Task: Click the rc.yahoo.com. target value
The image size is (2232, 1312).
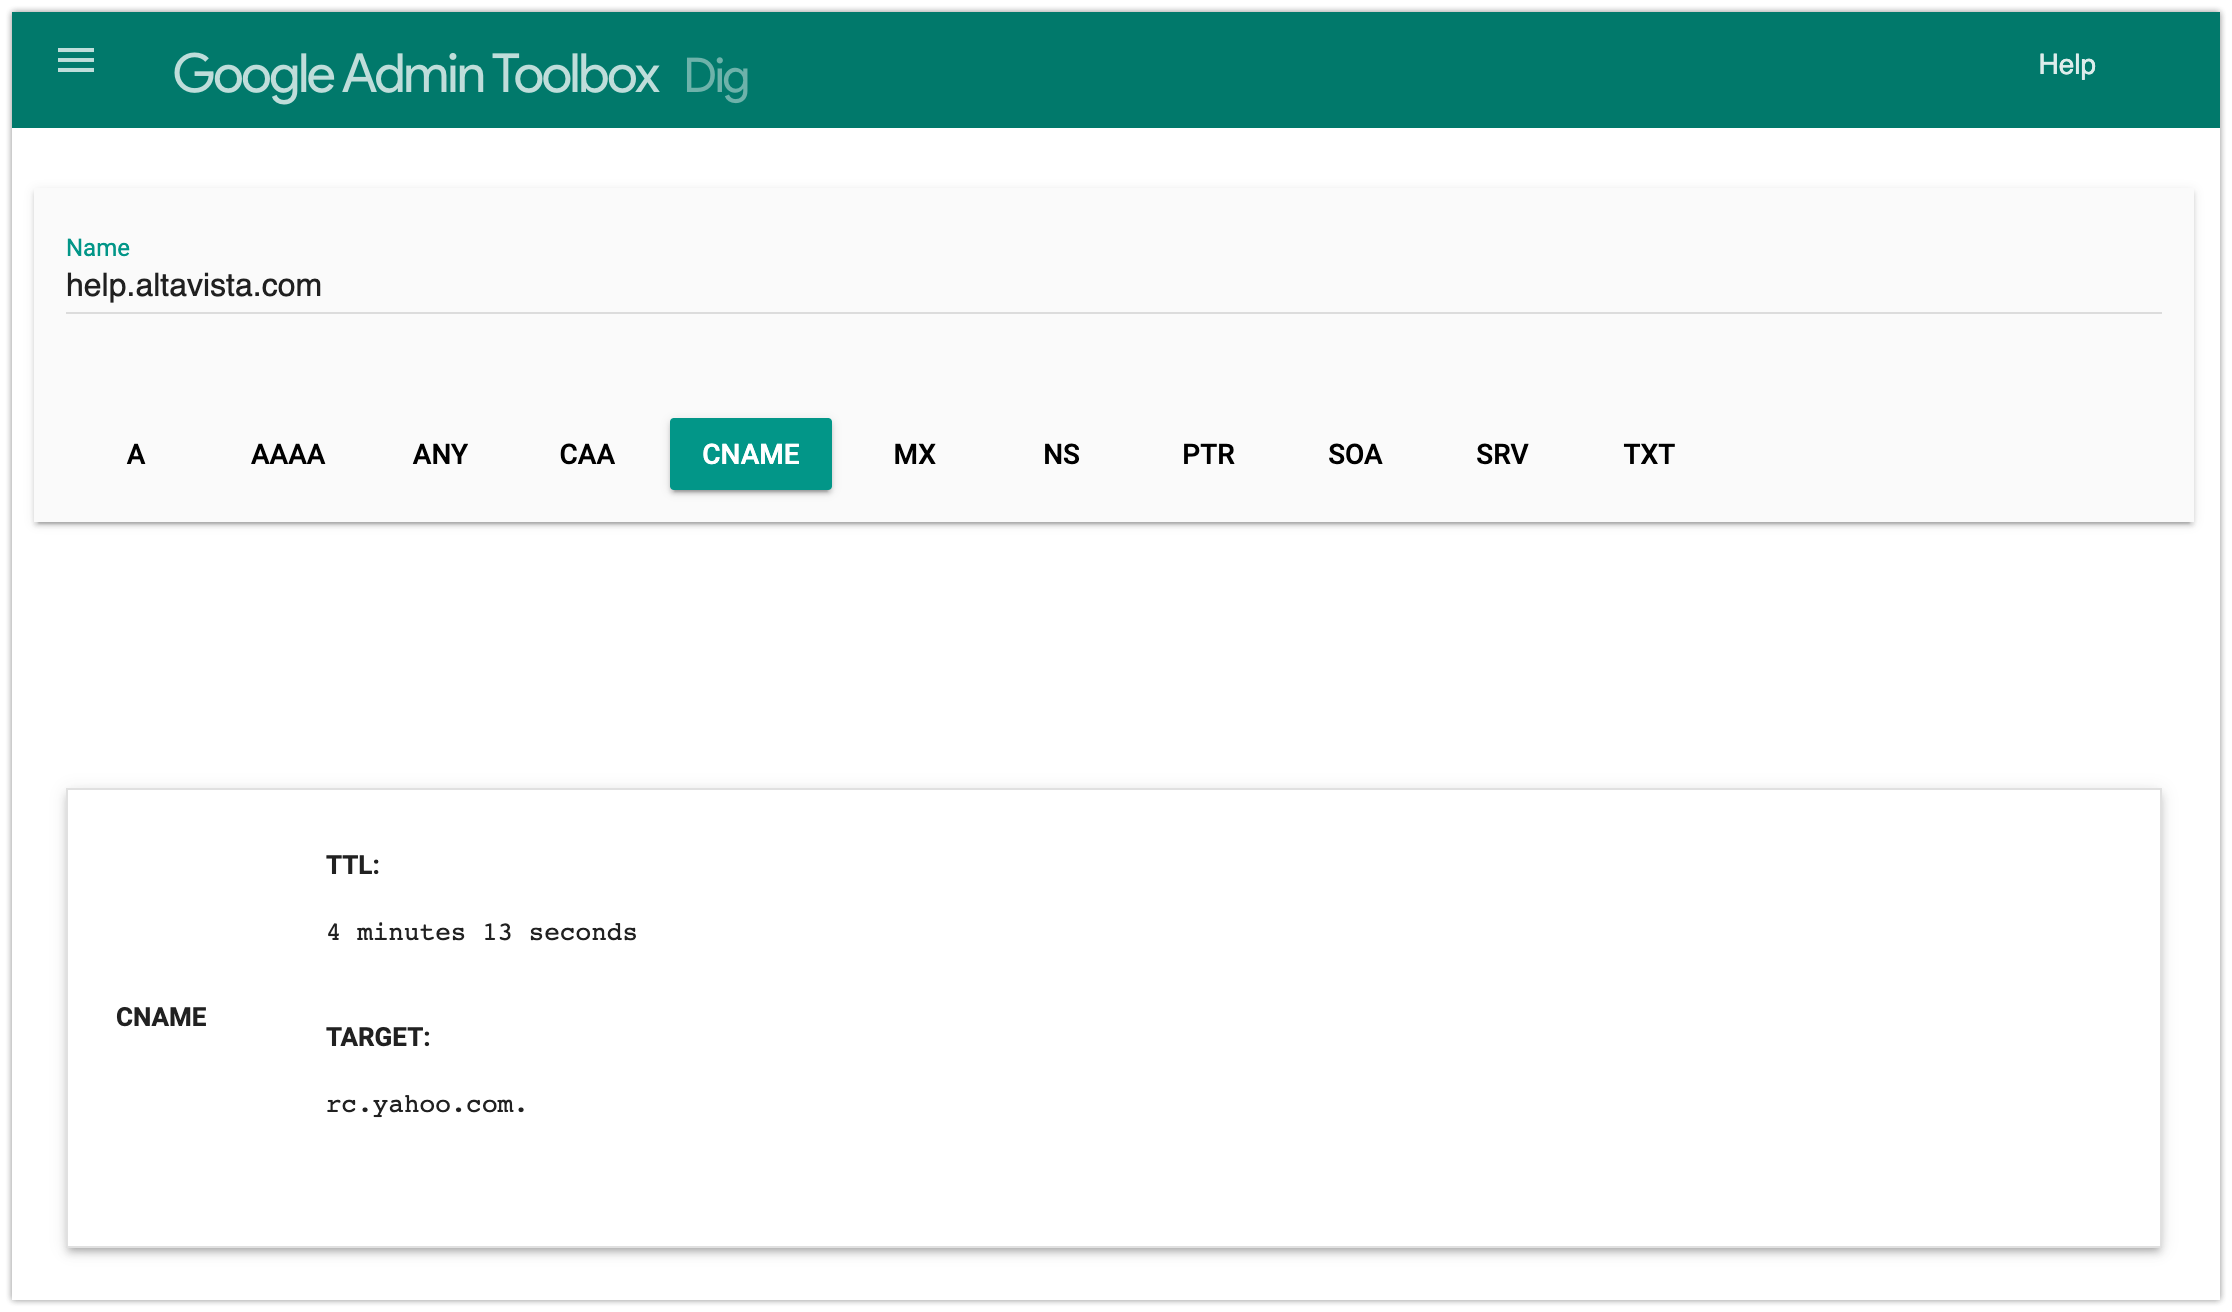Action: [426, 1105]
